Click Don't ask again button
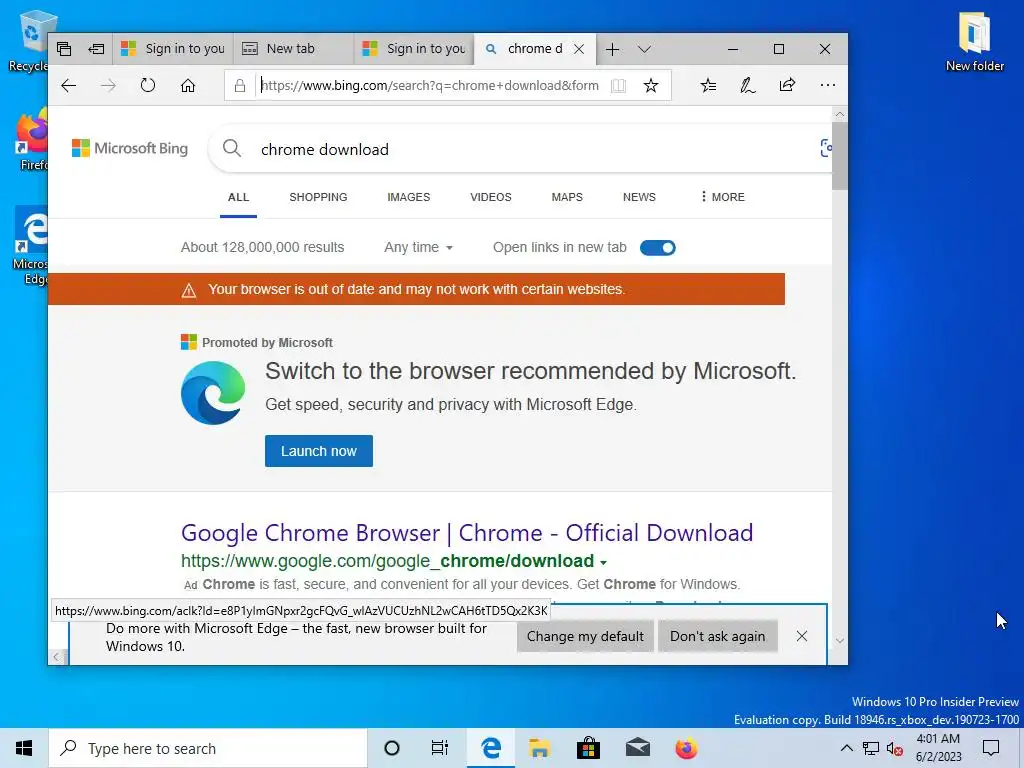This screenshot has width=1024, height=768. (x=717, y=636)
